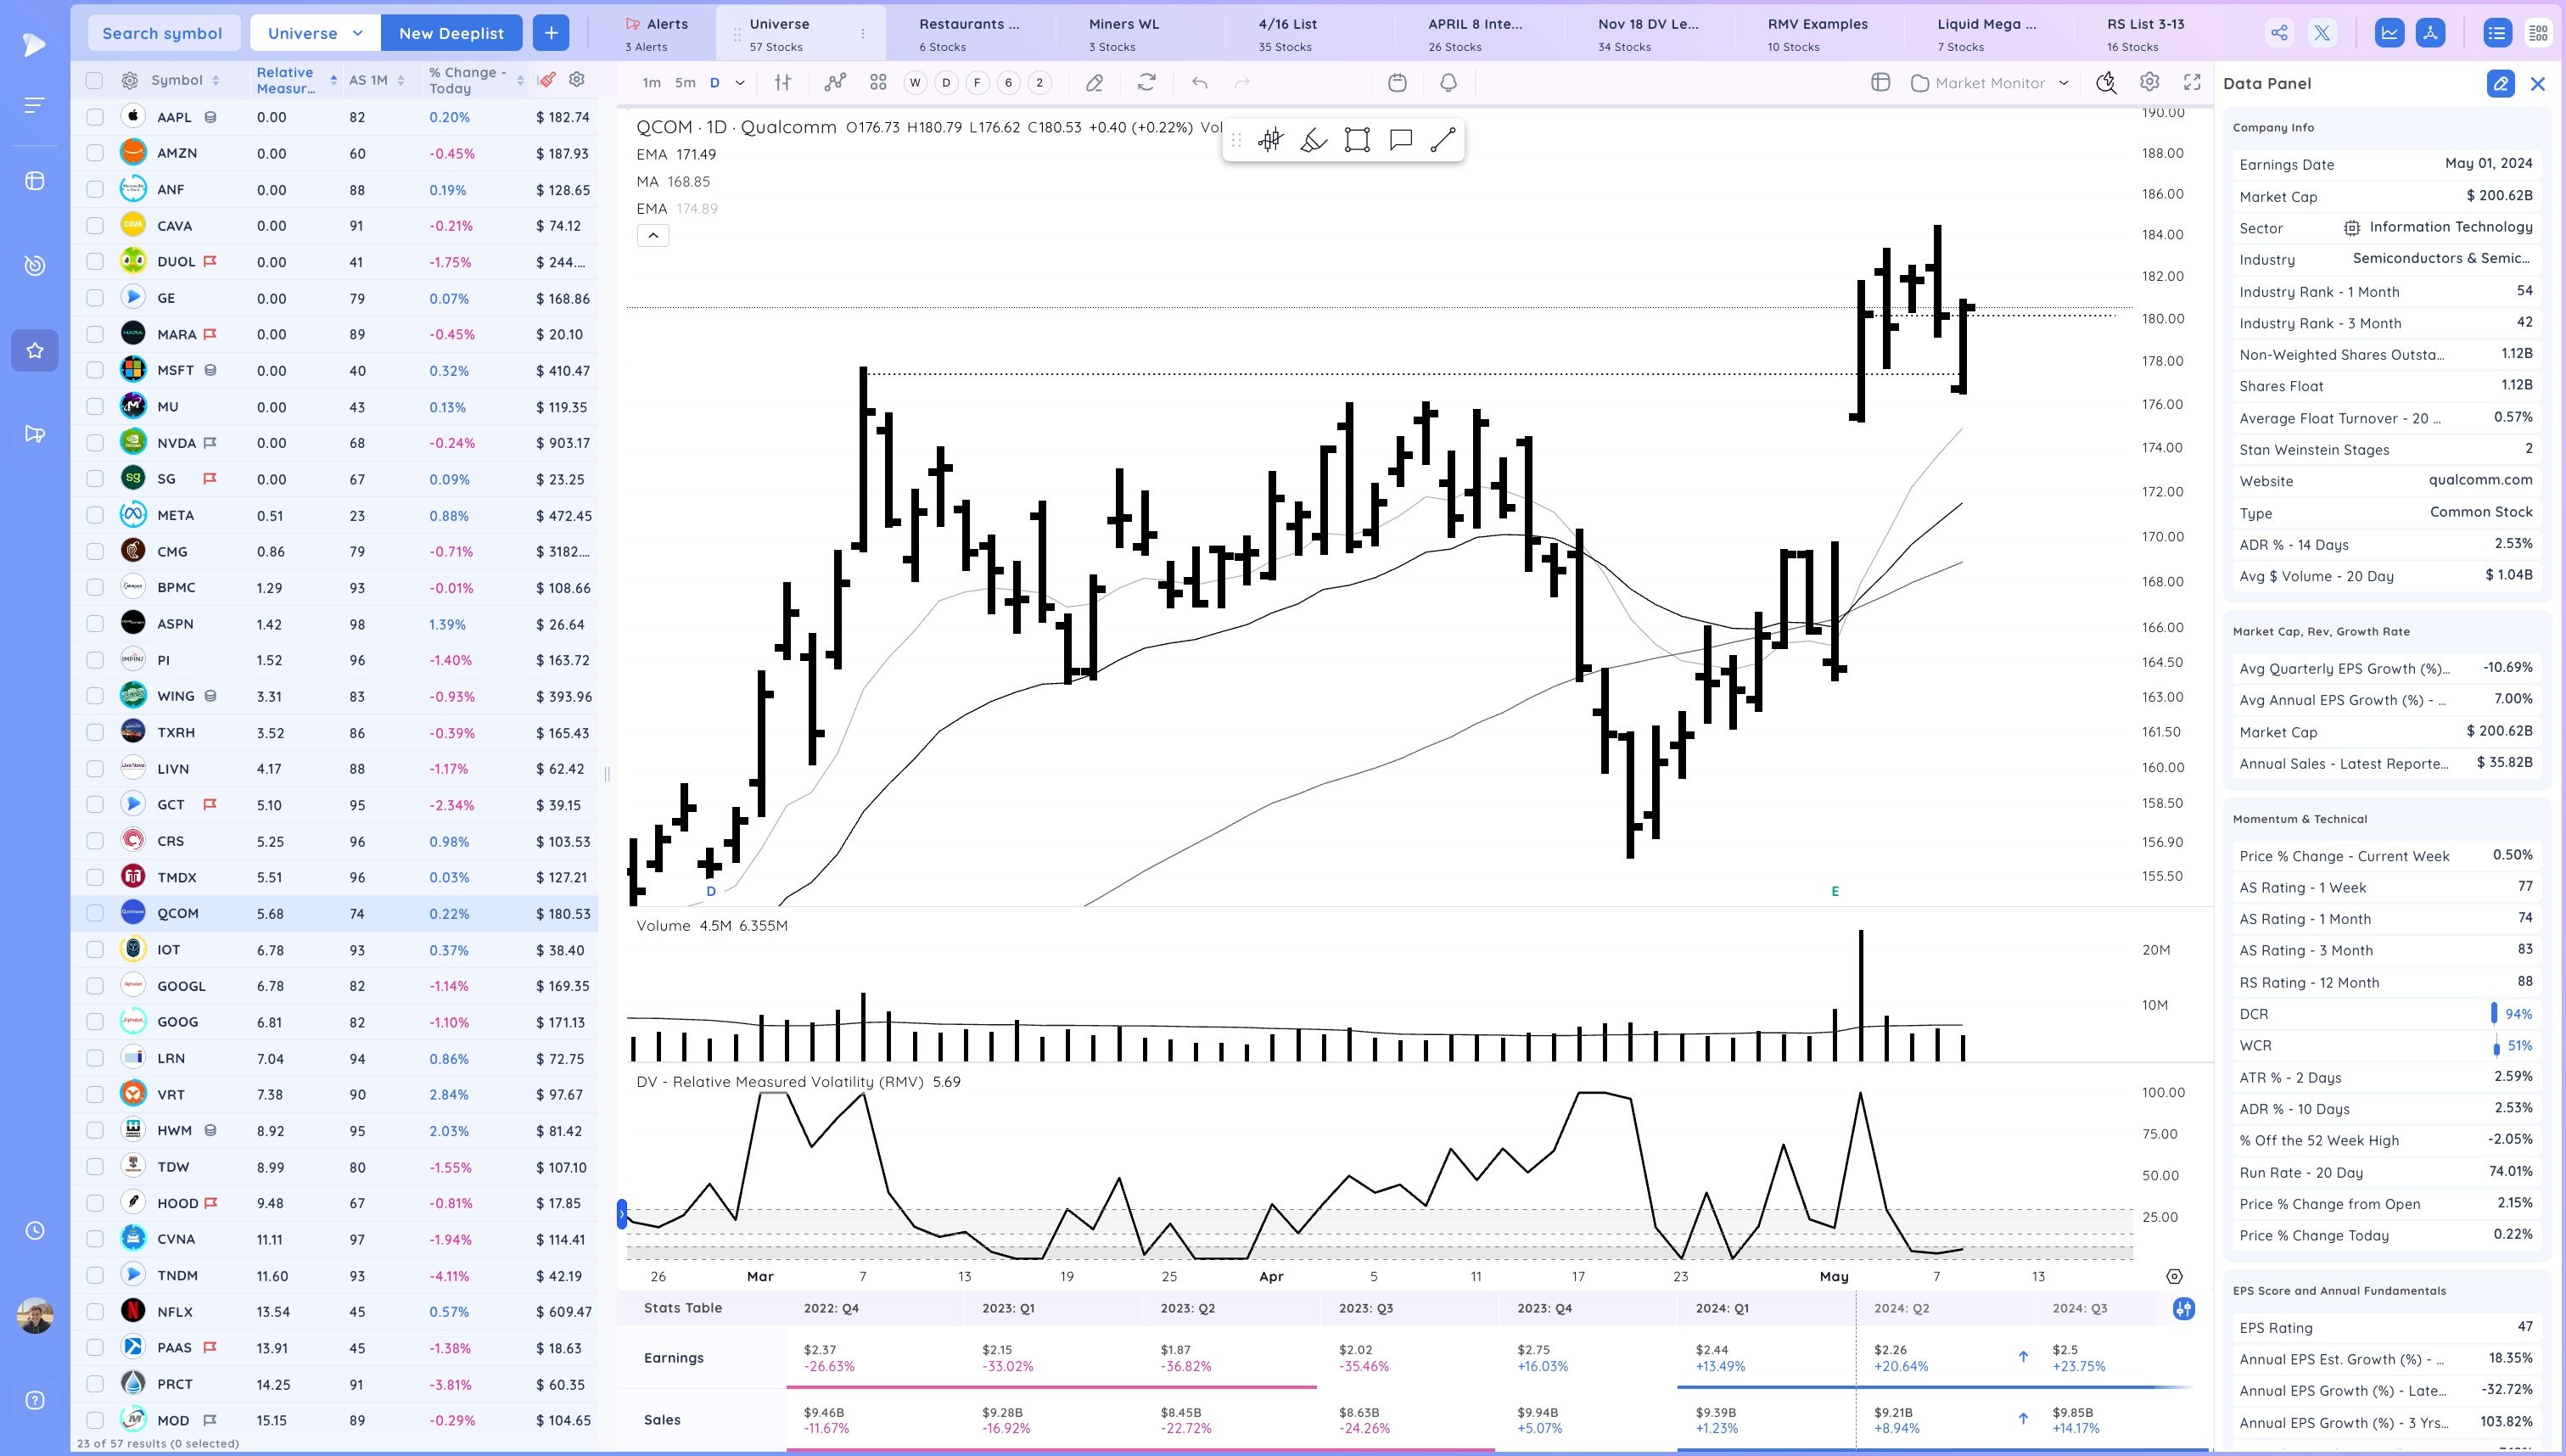Image resolution: width=2566 pixels, height=1456 pixels.
Task: Open the Universe dropdown selector
Action: 315,33
